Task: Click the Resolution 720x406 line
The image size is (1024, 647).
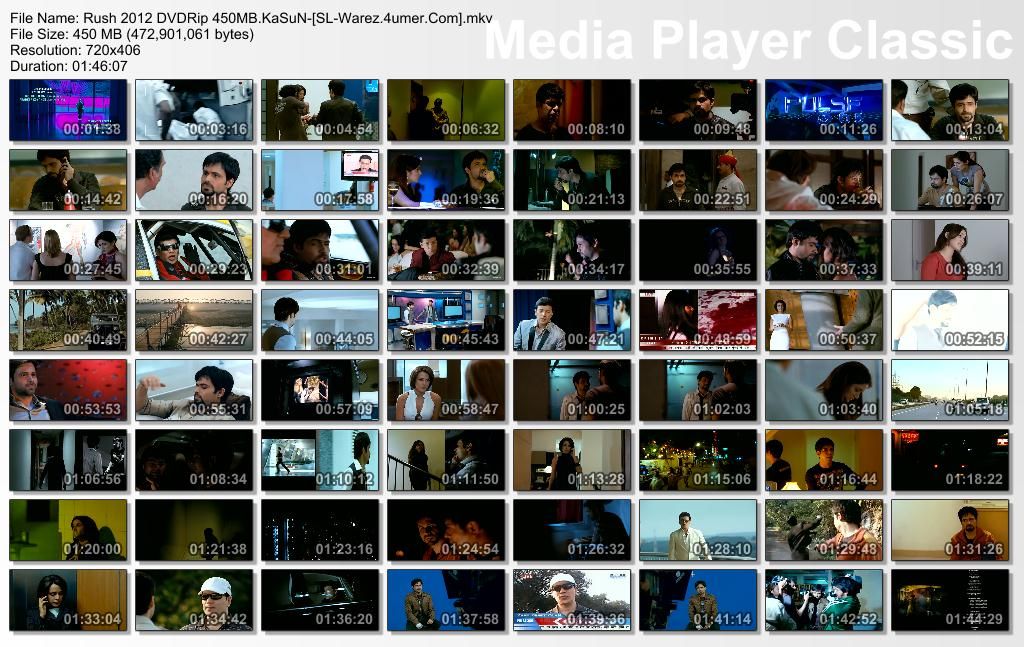Action: [x=75, y=50]
